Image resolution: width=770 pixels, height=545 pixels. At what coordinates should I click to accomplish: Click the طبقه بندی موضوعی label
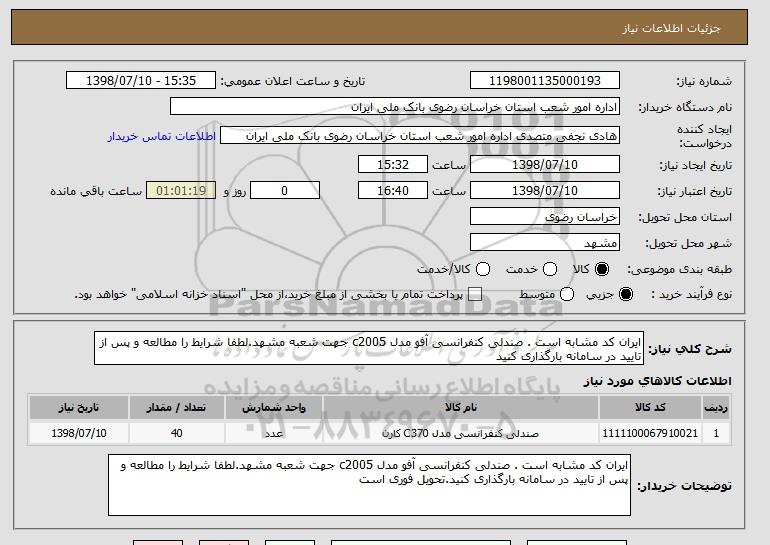coord(680,269)
